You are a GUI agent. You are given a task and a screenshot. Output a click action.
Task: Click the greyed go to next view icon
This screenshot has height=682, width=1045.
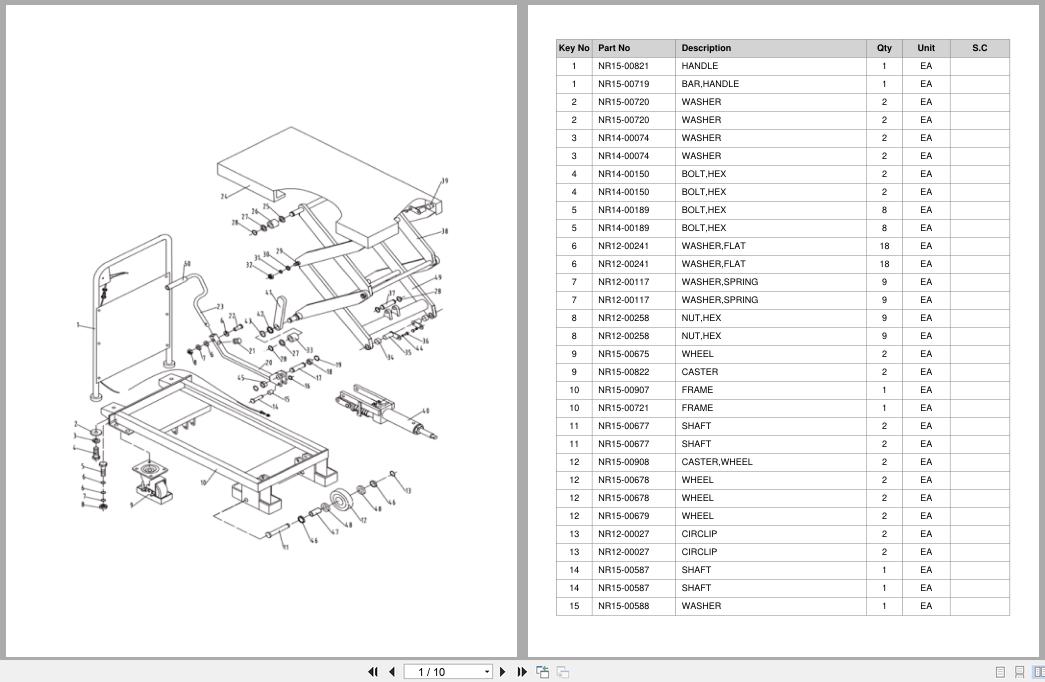click(563, 672)
